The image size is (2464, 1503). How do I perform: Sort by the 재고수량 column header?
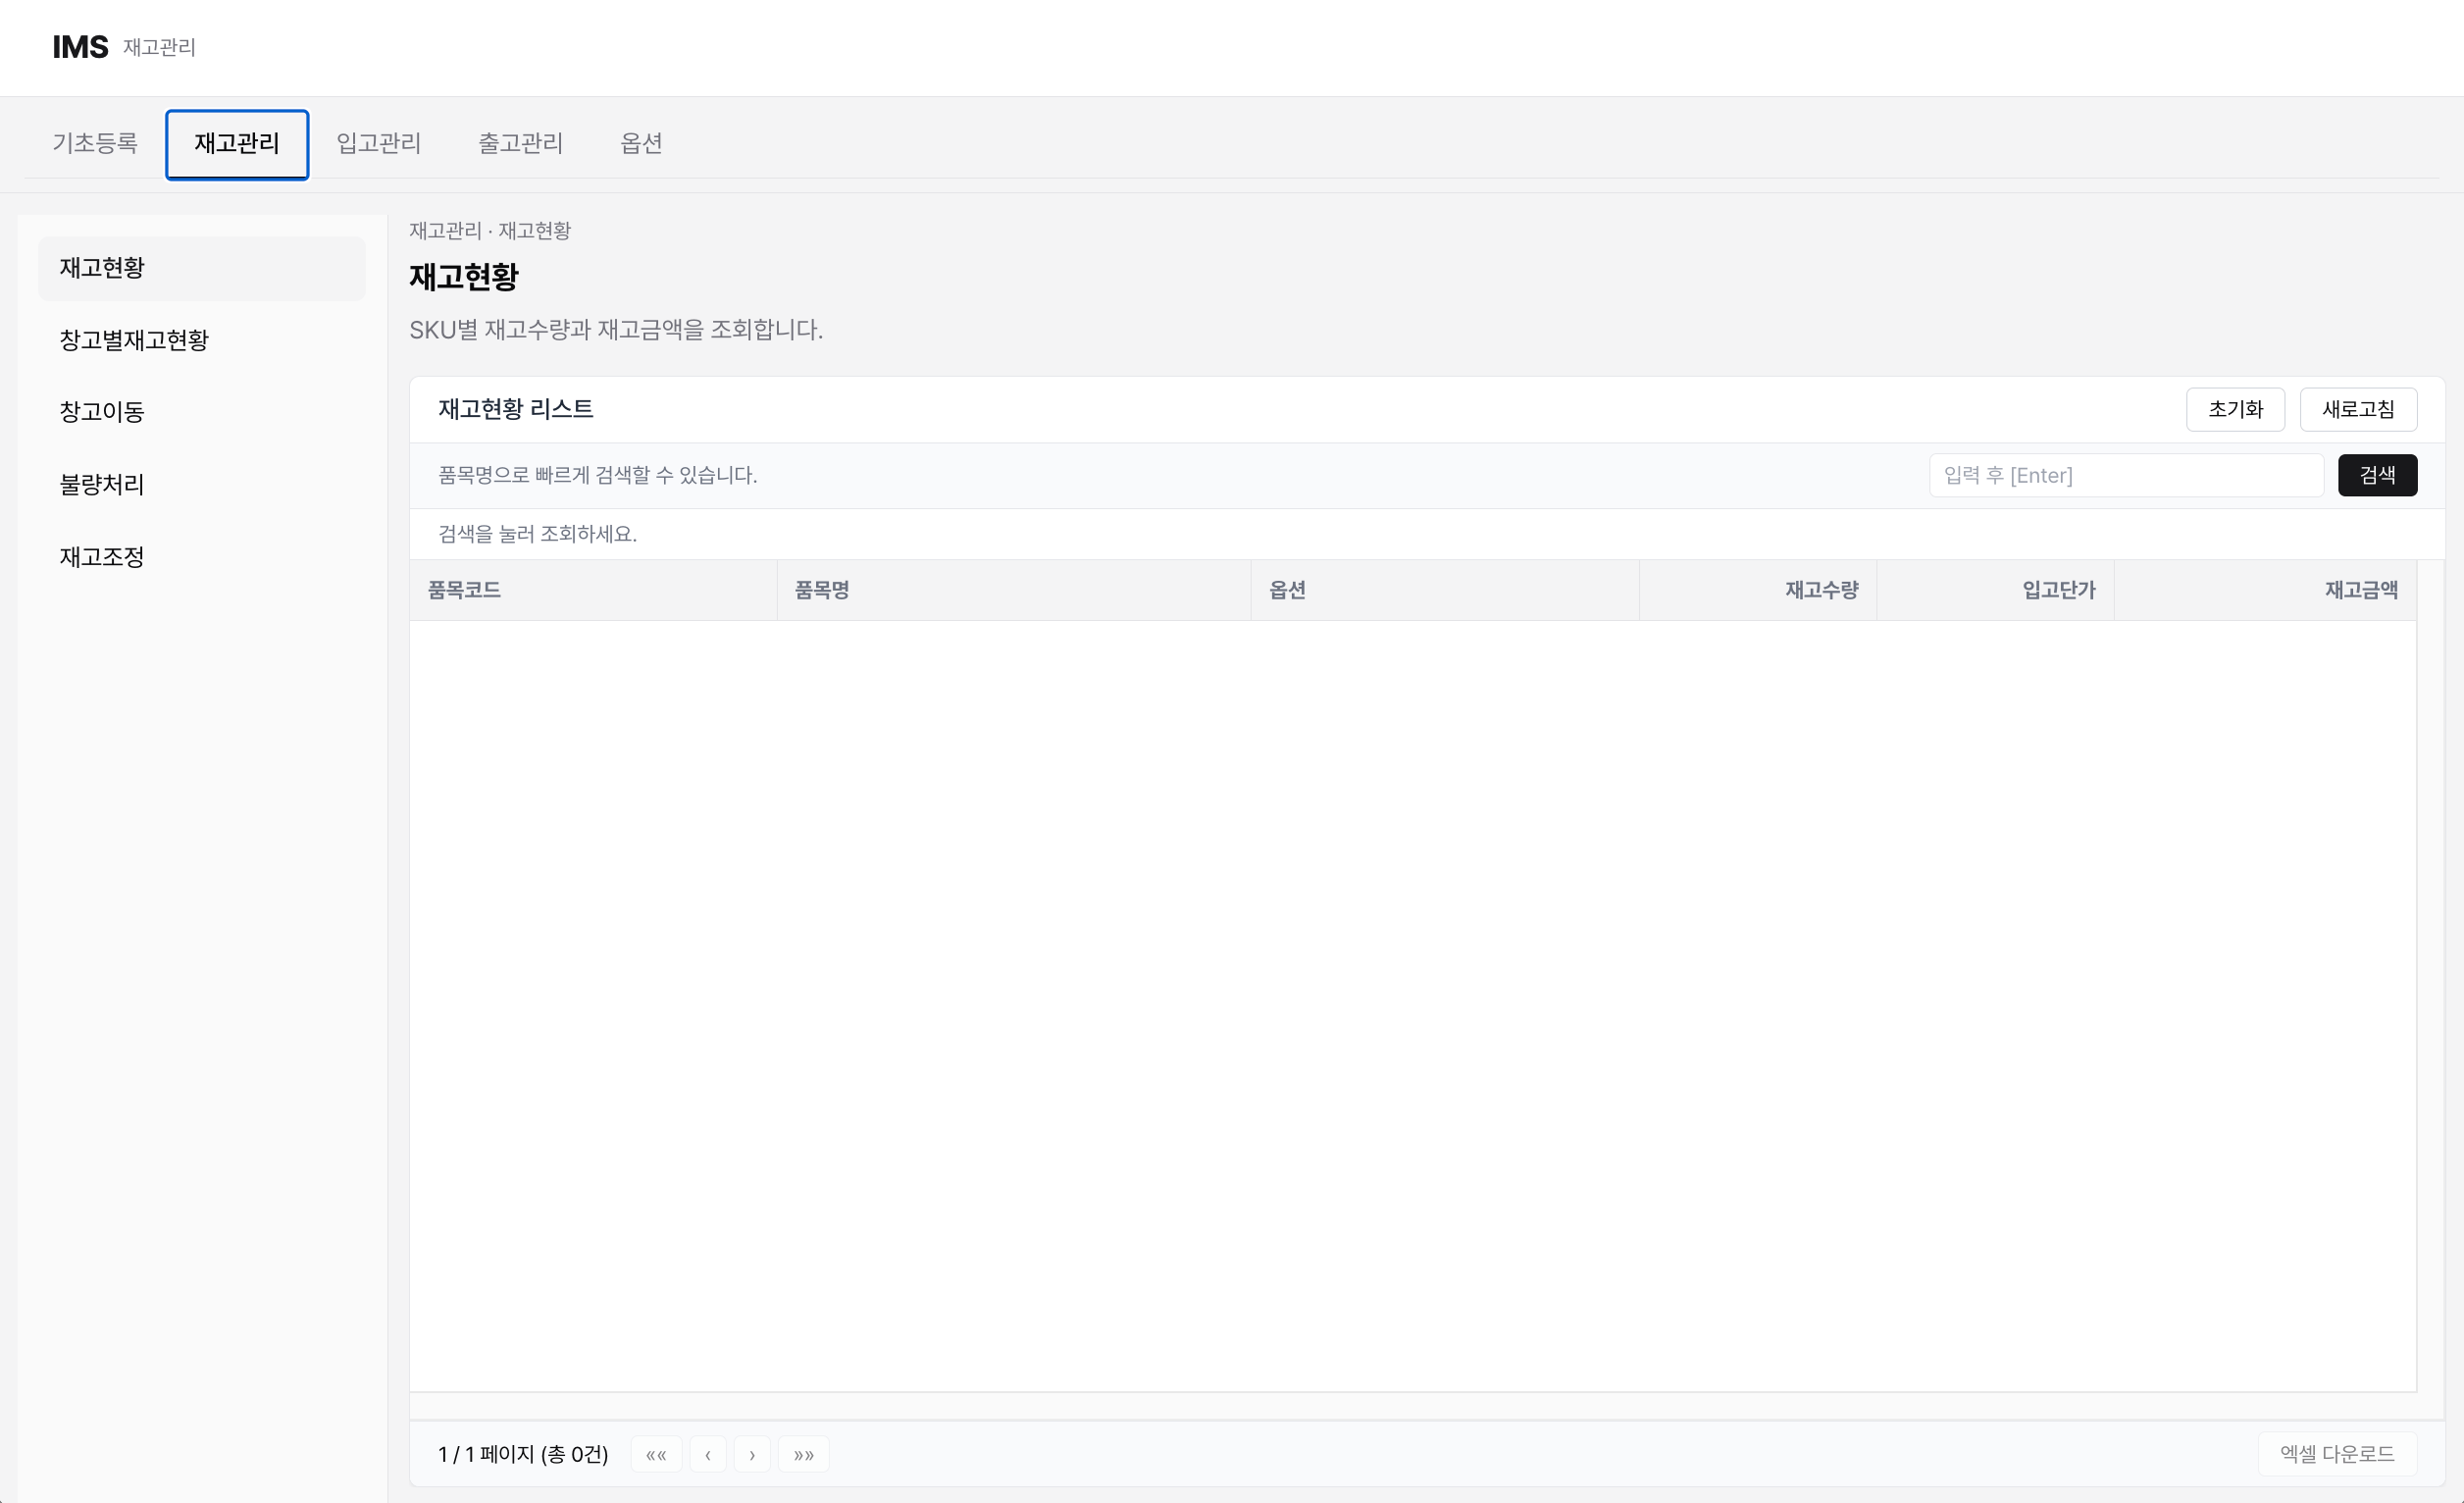(x=1822, y=590)
